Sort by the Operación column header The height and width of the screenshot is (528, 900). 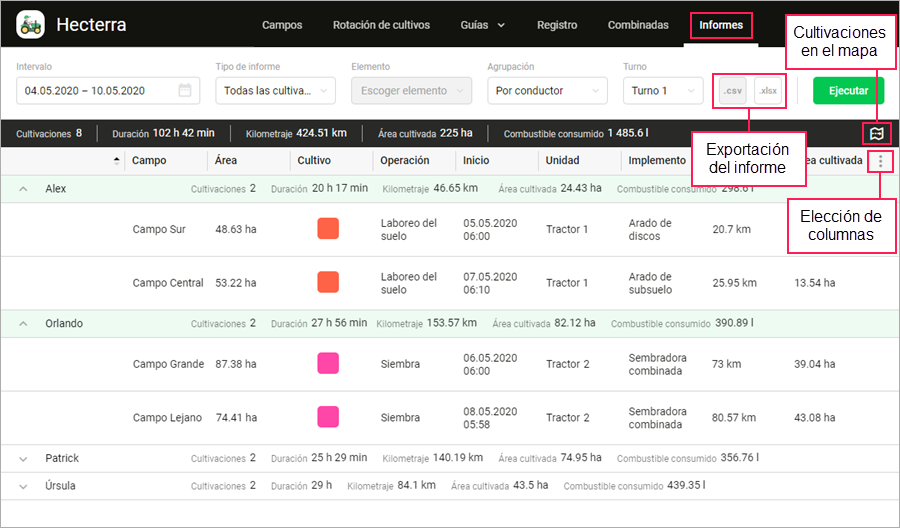coord(405,161)
